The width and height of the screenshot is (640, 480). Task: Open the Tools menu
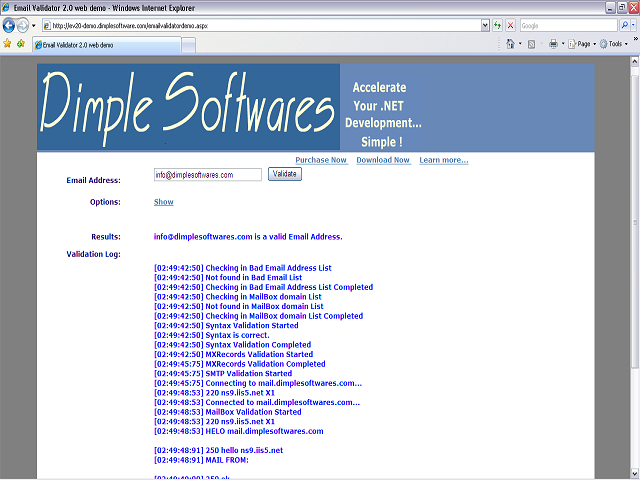pos(613,44)
